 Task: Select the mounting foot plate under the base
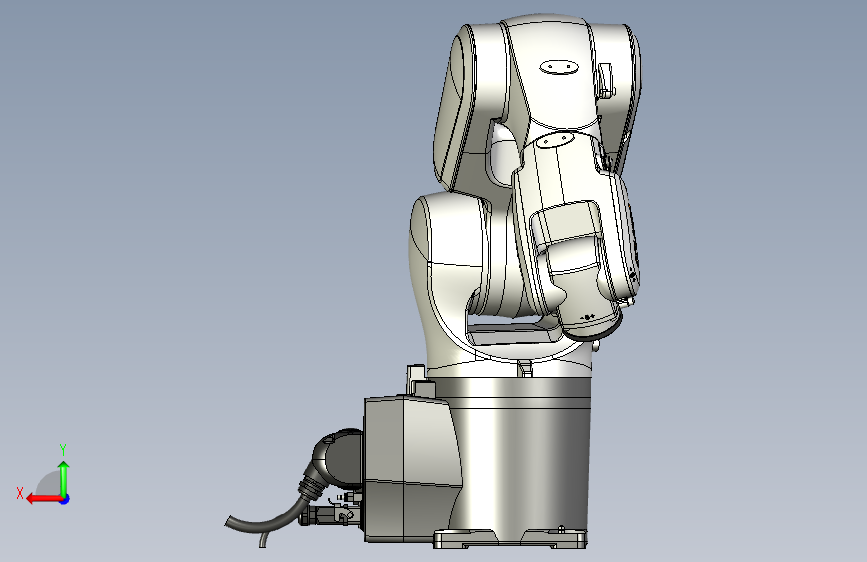pyautogui.click(x=510, y=539)
